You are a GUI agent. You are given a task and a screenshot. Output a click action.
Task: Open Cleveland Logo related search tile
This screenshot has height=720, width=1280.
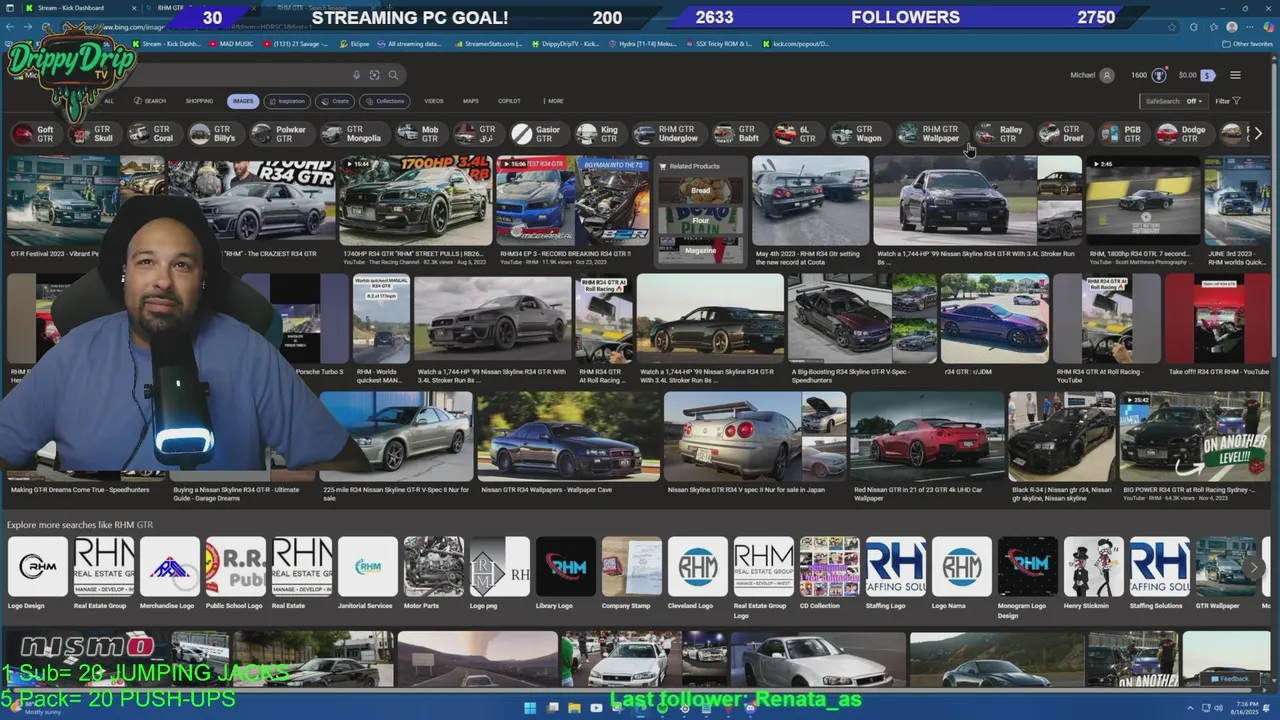coord(698,567)
